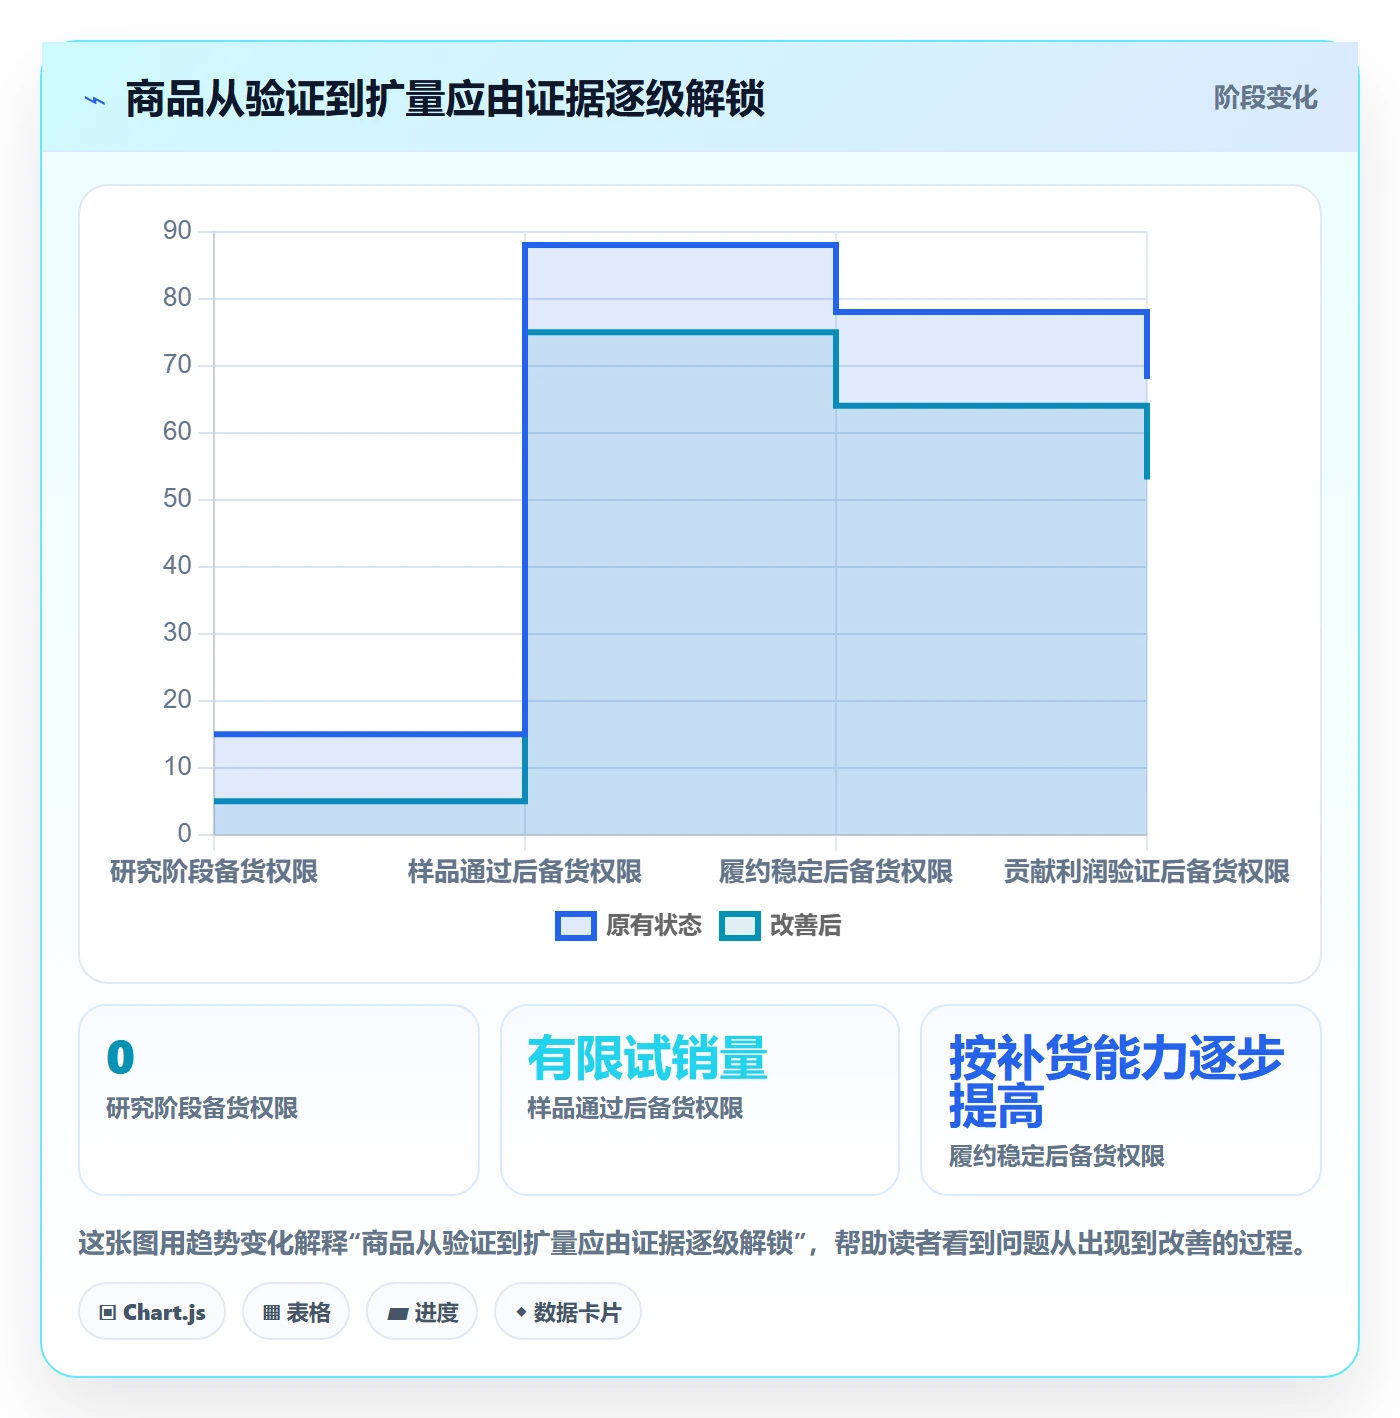
Task: Select the Chart.js tag chip
Action: [x=152, y=1312]
